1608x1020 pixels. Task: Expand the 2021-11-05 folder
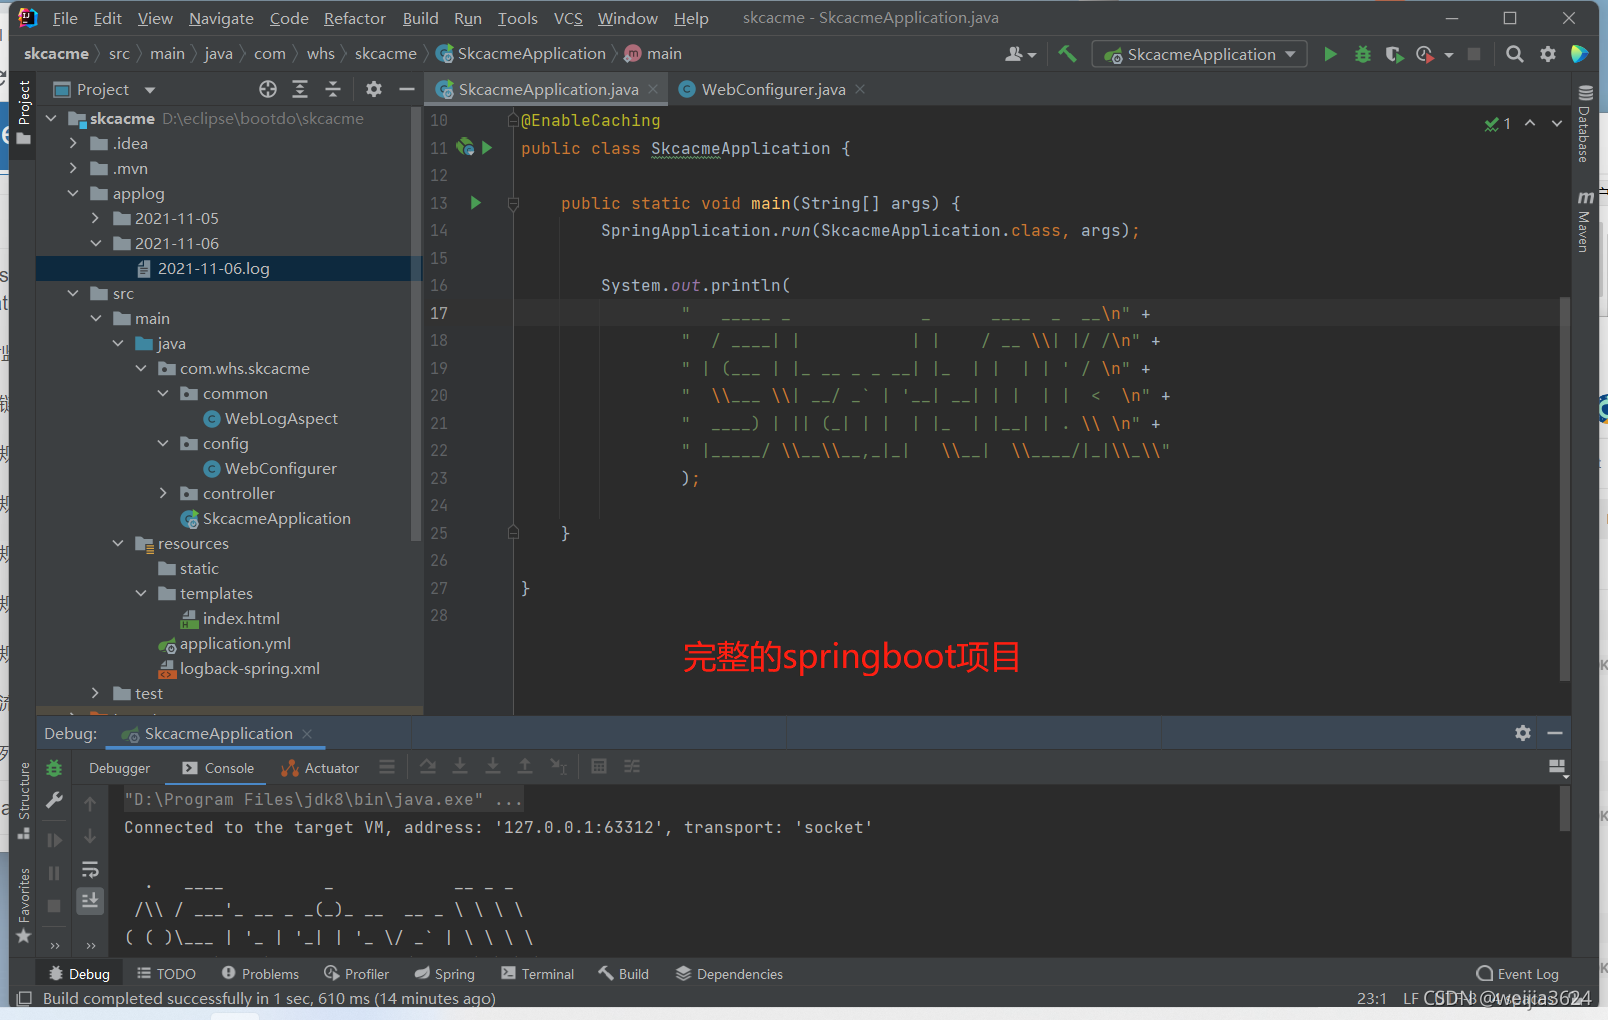[x=96, y=218]
